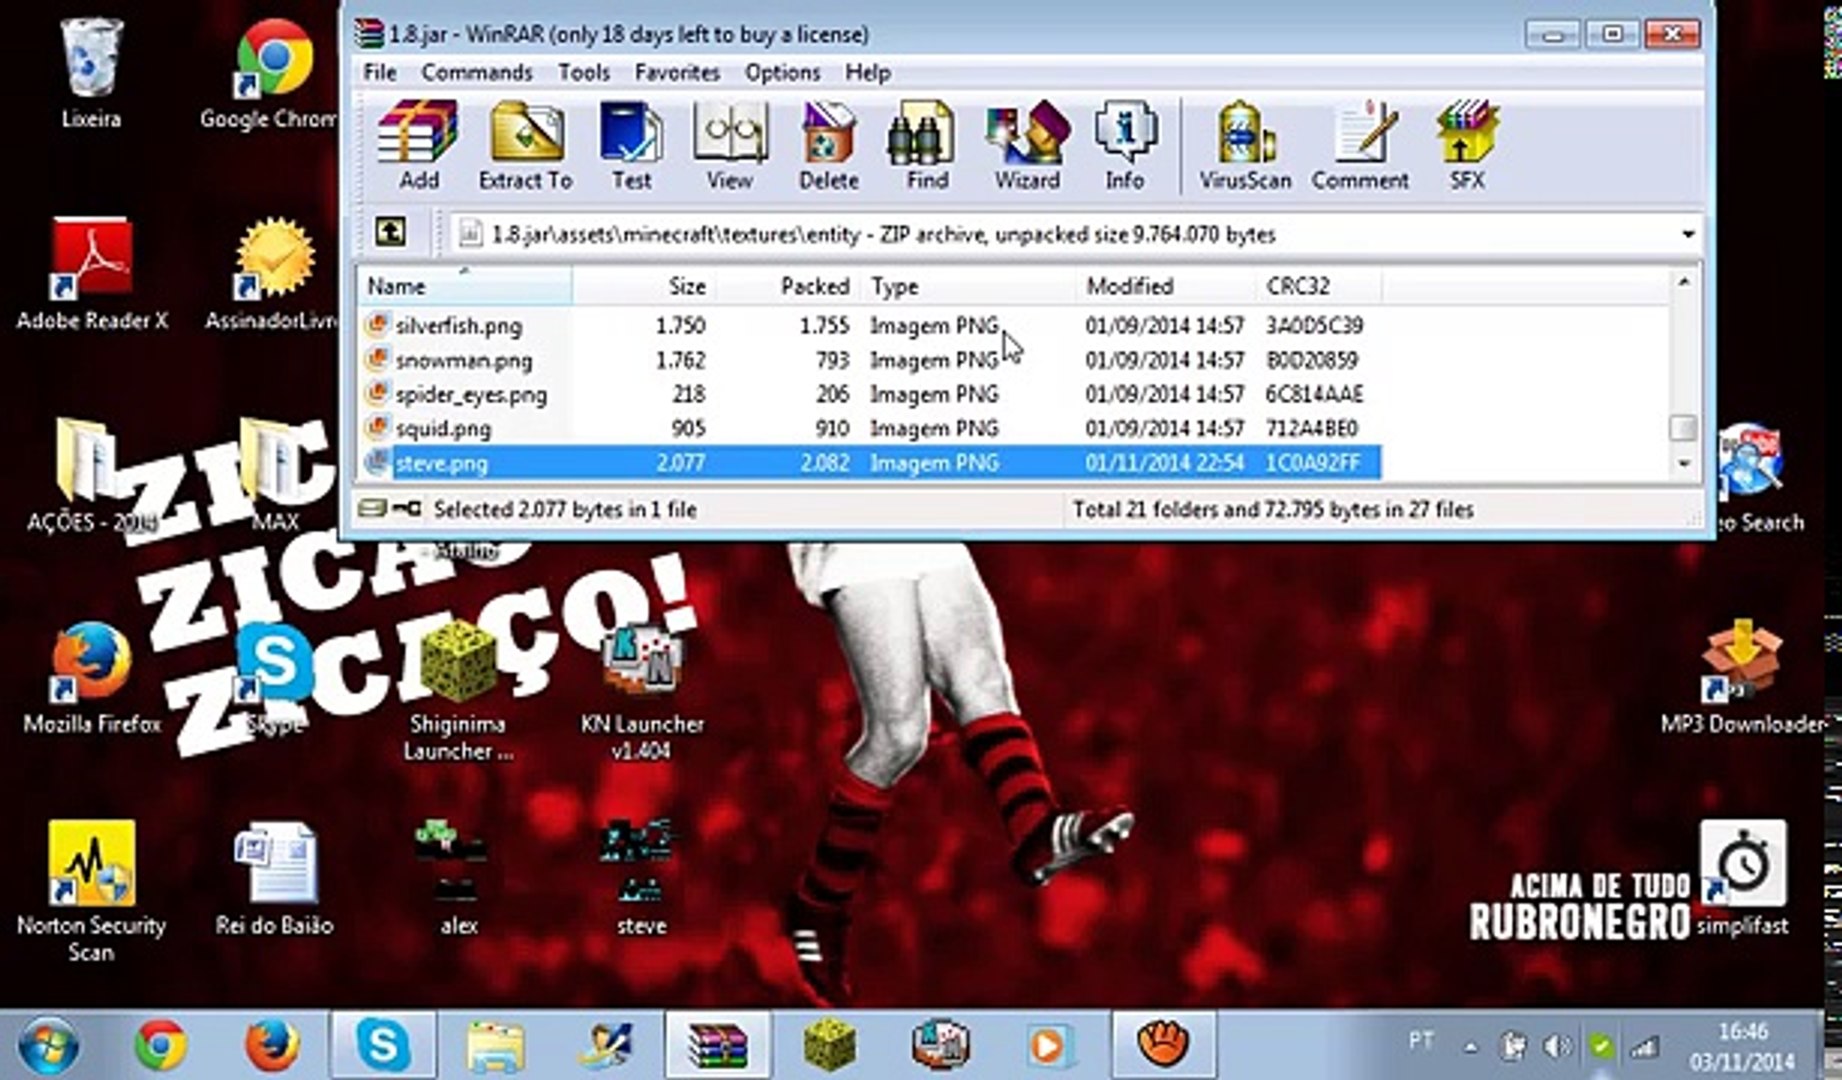The width and height of the screenshot is (1842, 1080).
Task: Sort by the Modified column header
Action: coord(1166,286)
